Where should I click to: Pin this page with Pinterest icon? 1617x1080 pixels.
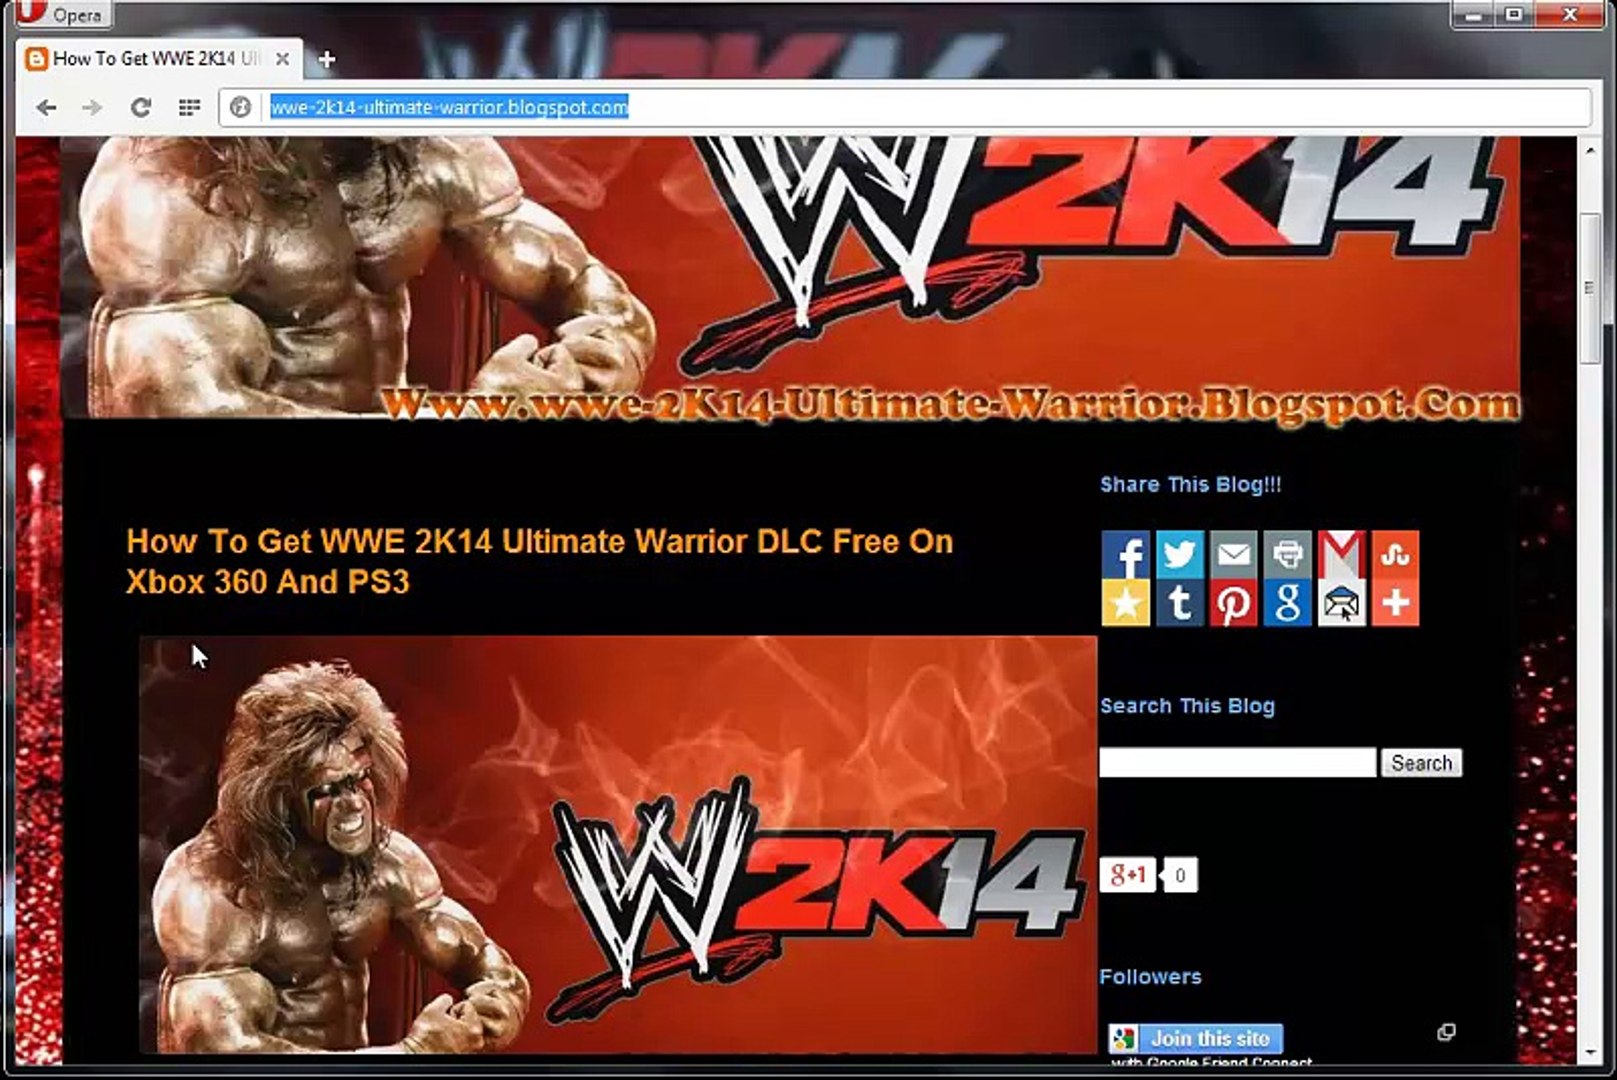click(1233, 603)
